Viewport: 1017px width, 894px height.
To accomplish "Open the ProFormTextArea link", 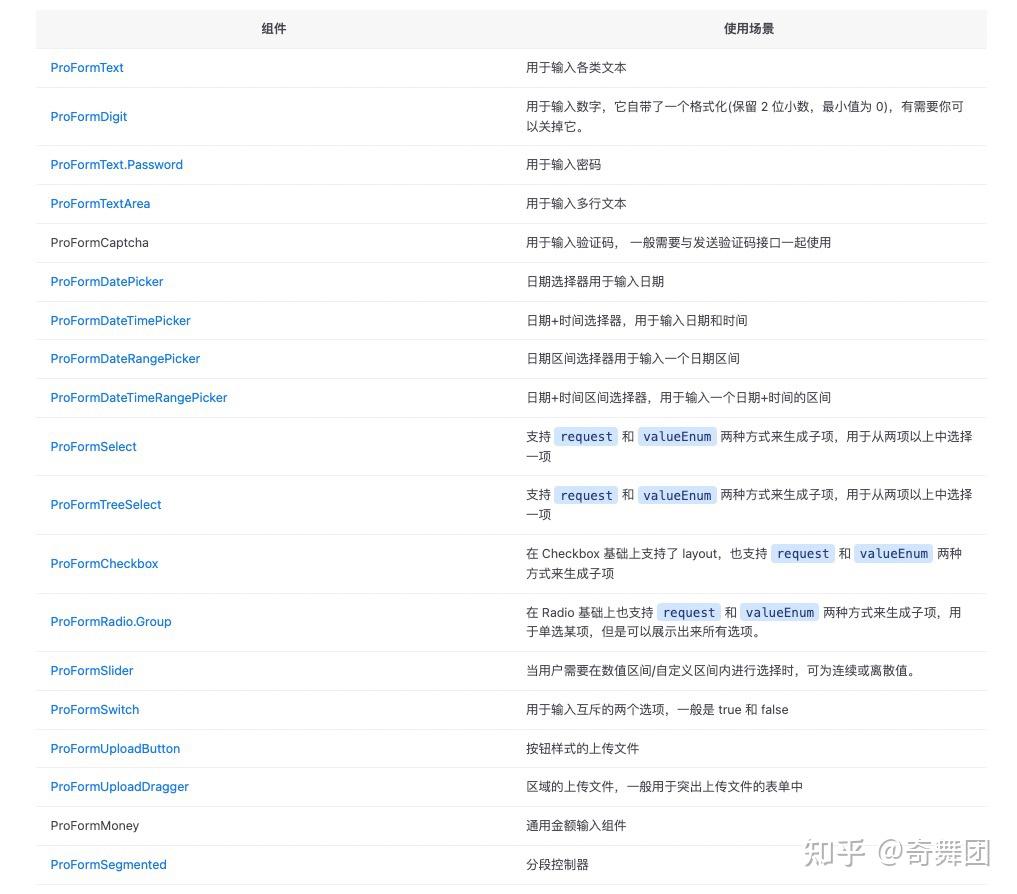I will 100,203.
